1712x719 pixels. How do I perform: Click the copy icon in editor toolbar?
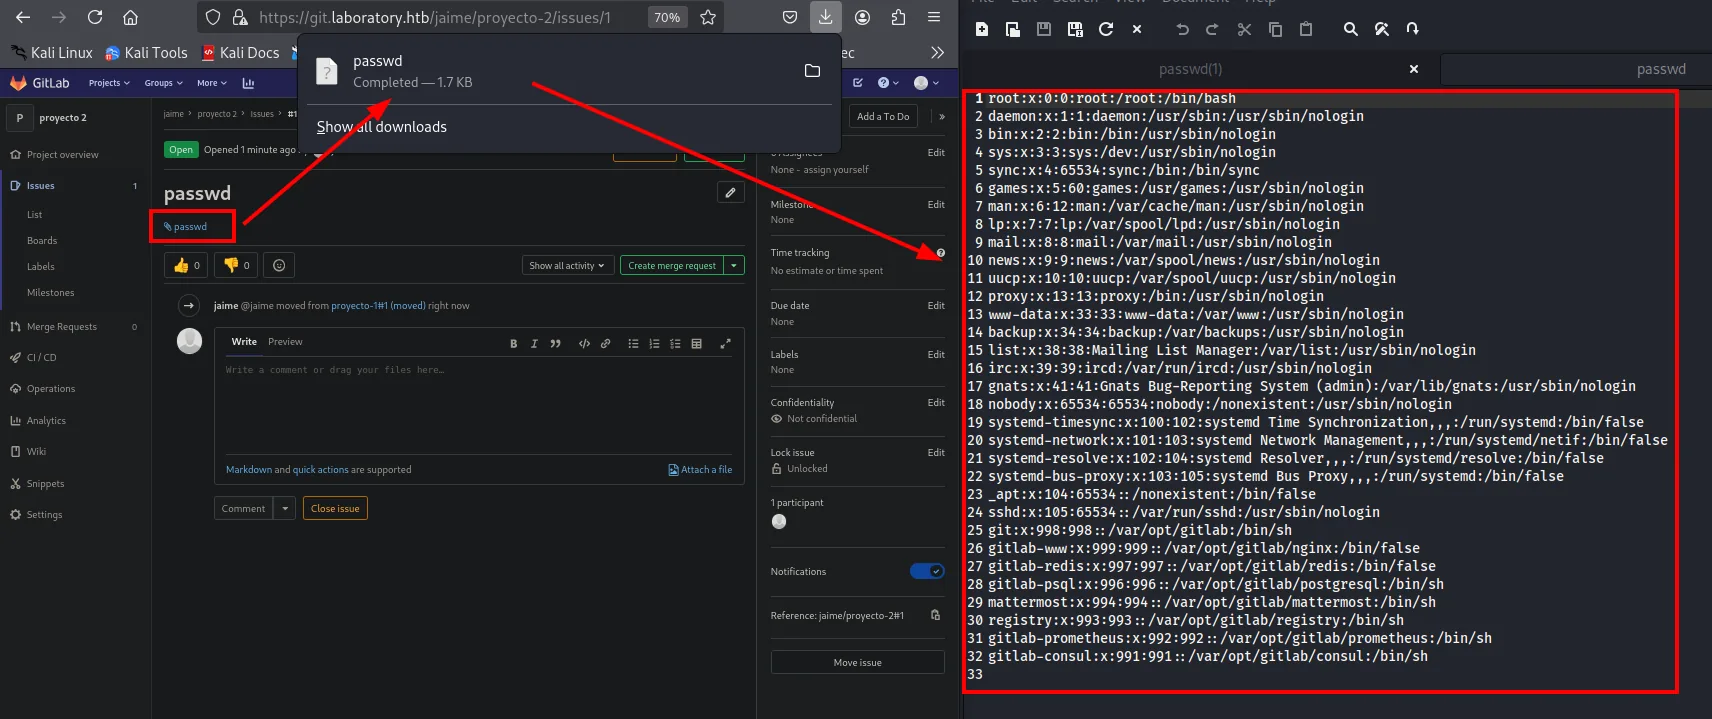pos(1275,29)
